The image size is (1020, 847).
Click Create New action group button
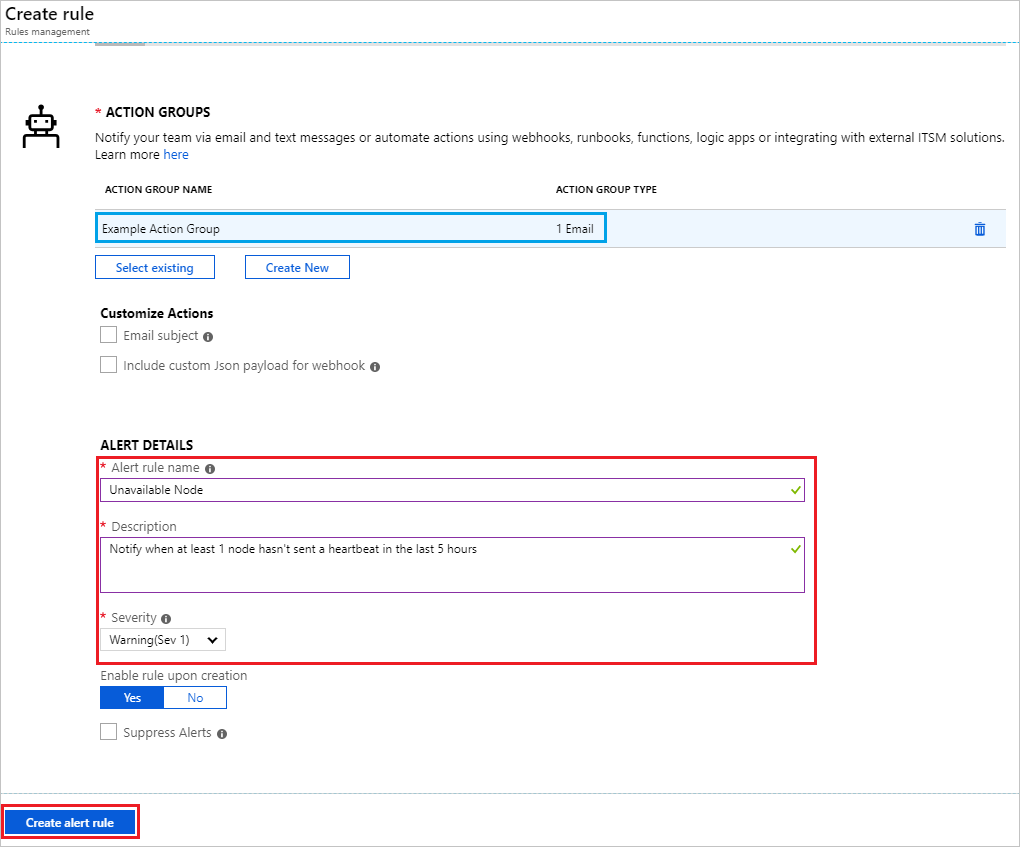(297, 267)
